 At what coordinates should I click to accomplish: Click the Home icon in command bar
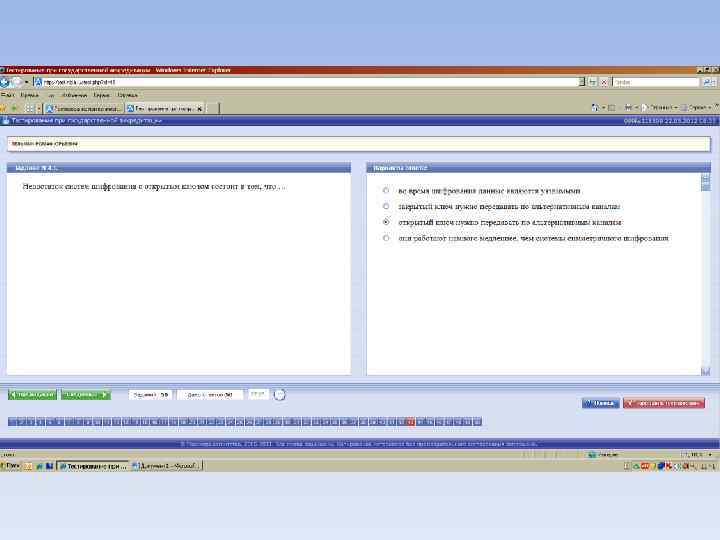[595, 107]
